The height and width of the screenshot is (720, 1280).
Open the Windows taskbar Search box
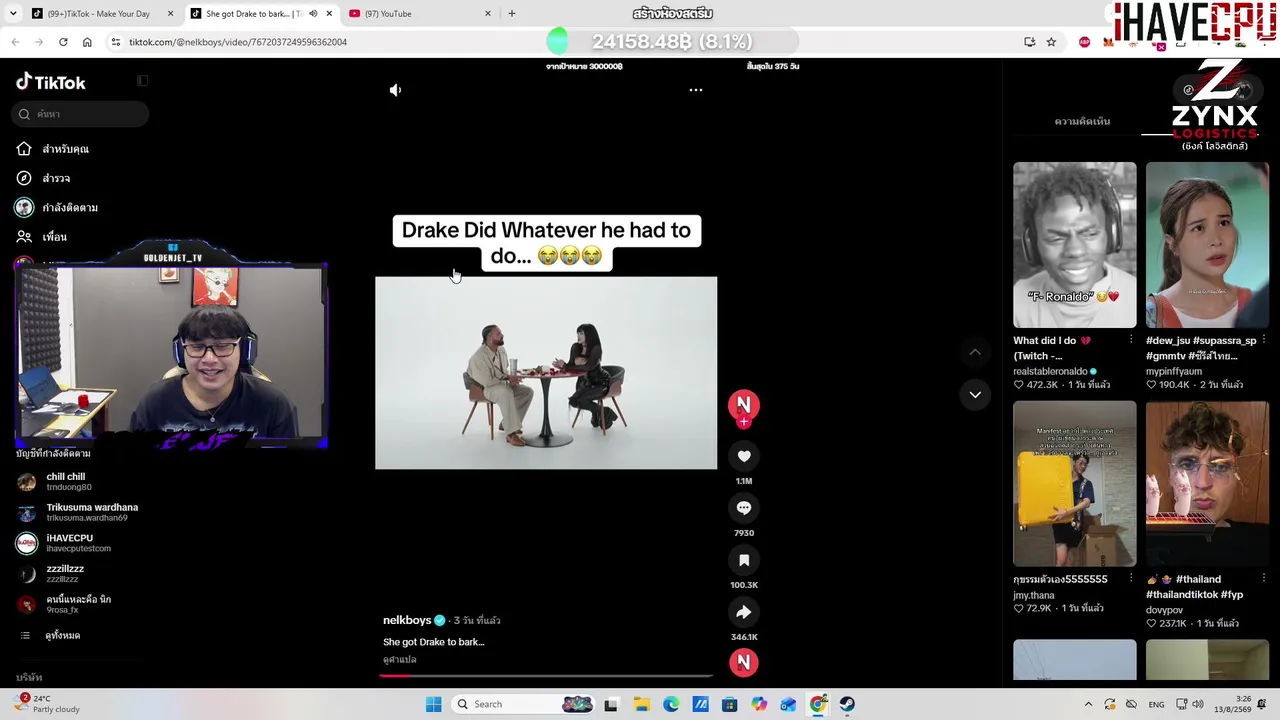[523, 704]
